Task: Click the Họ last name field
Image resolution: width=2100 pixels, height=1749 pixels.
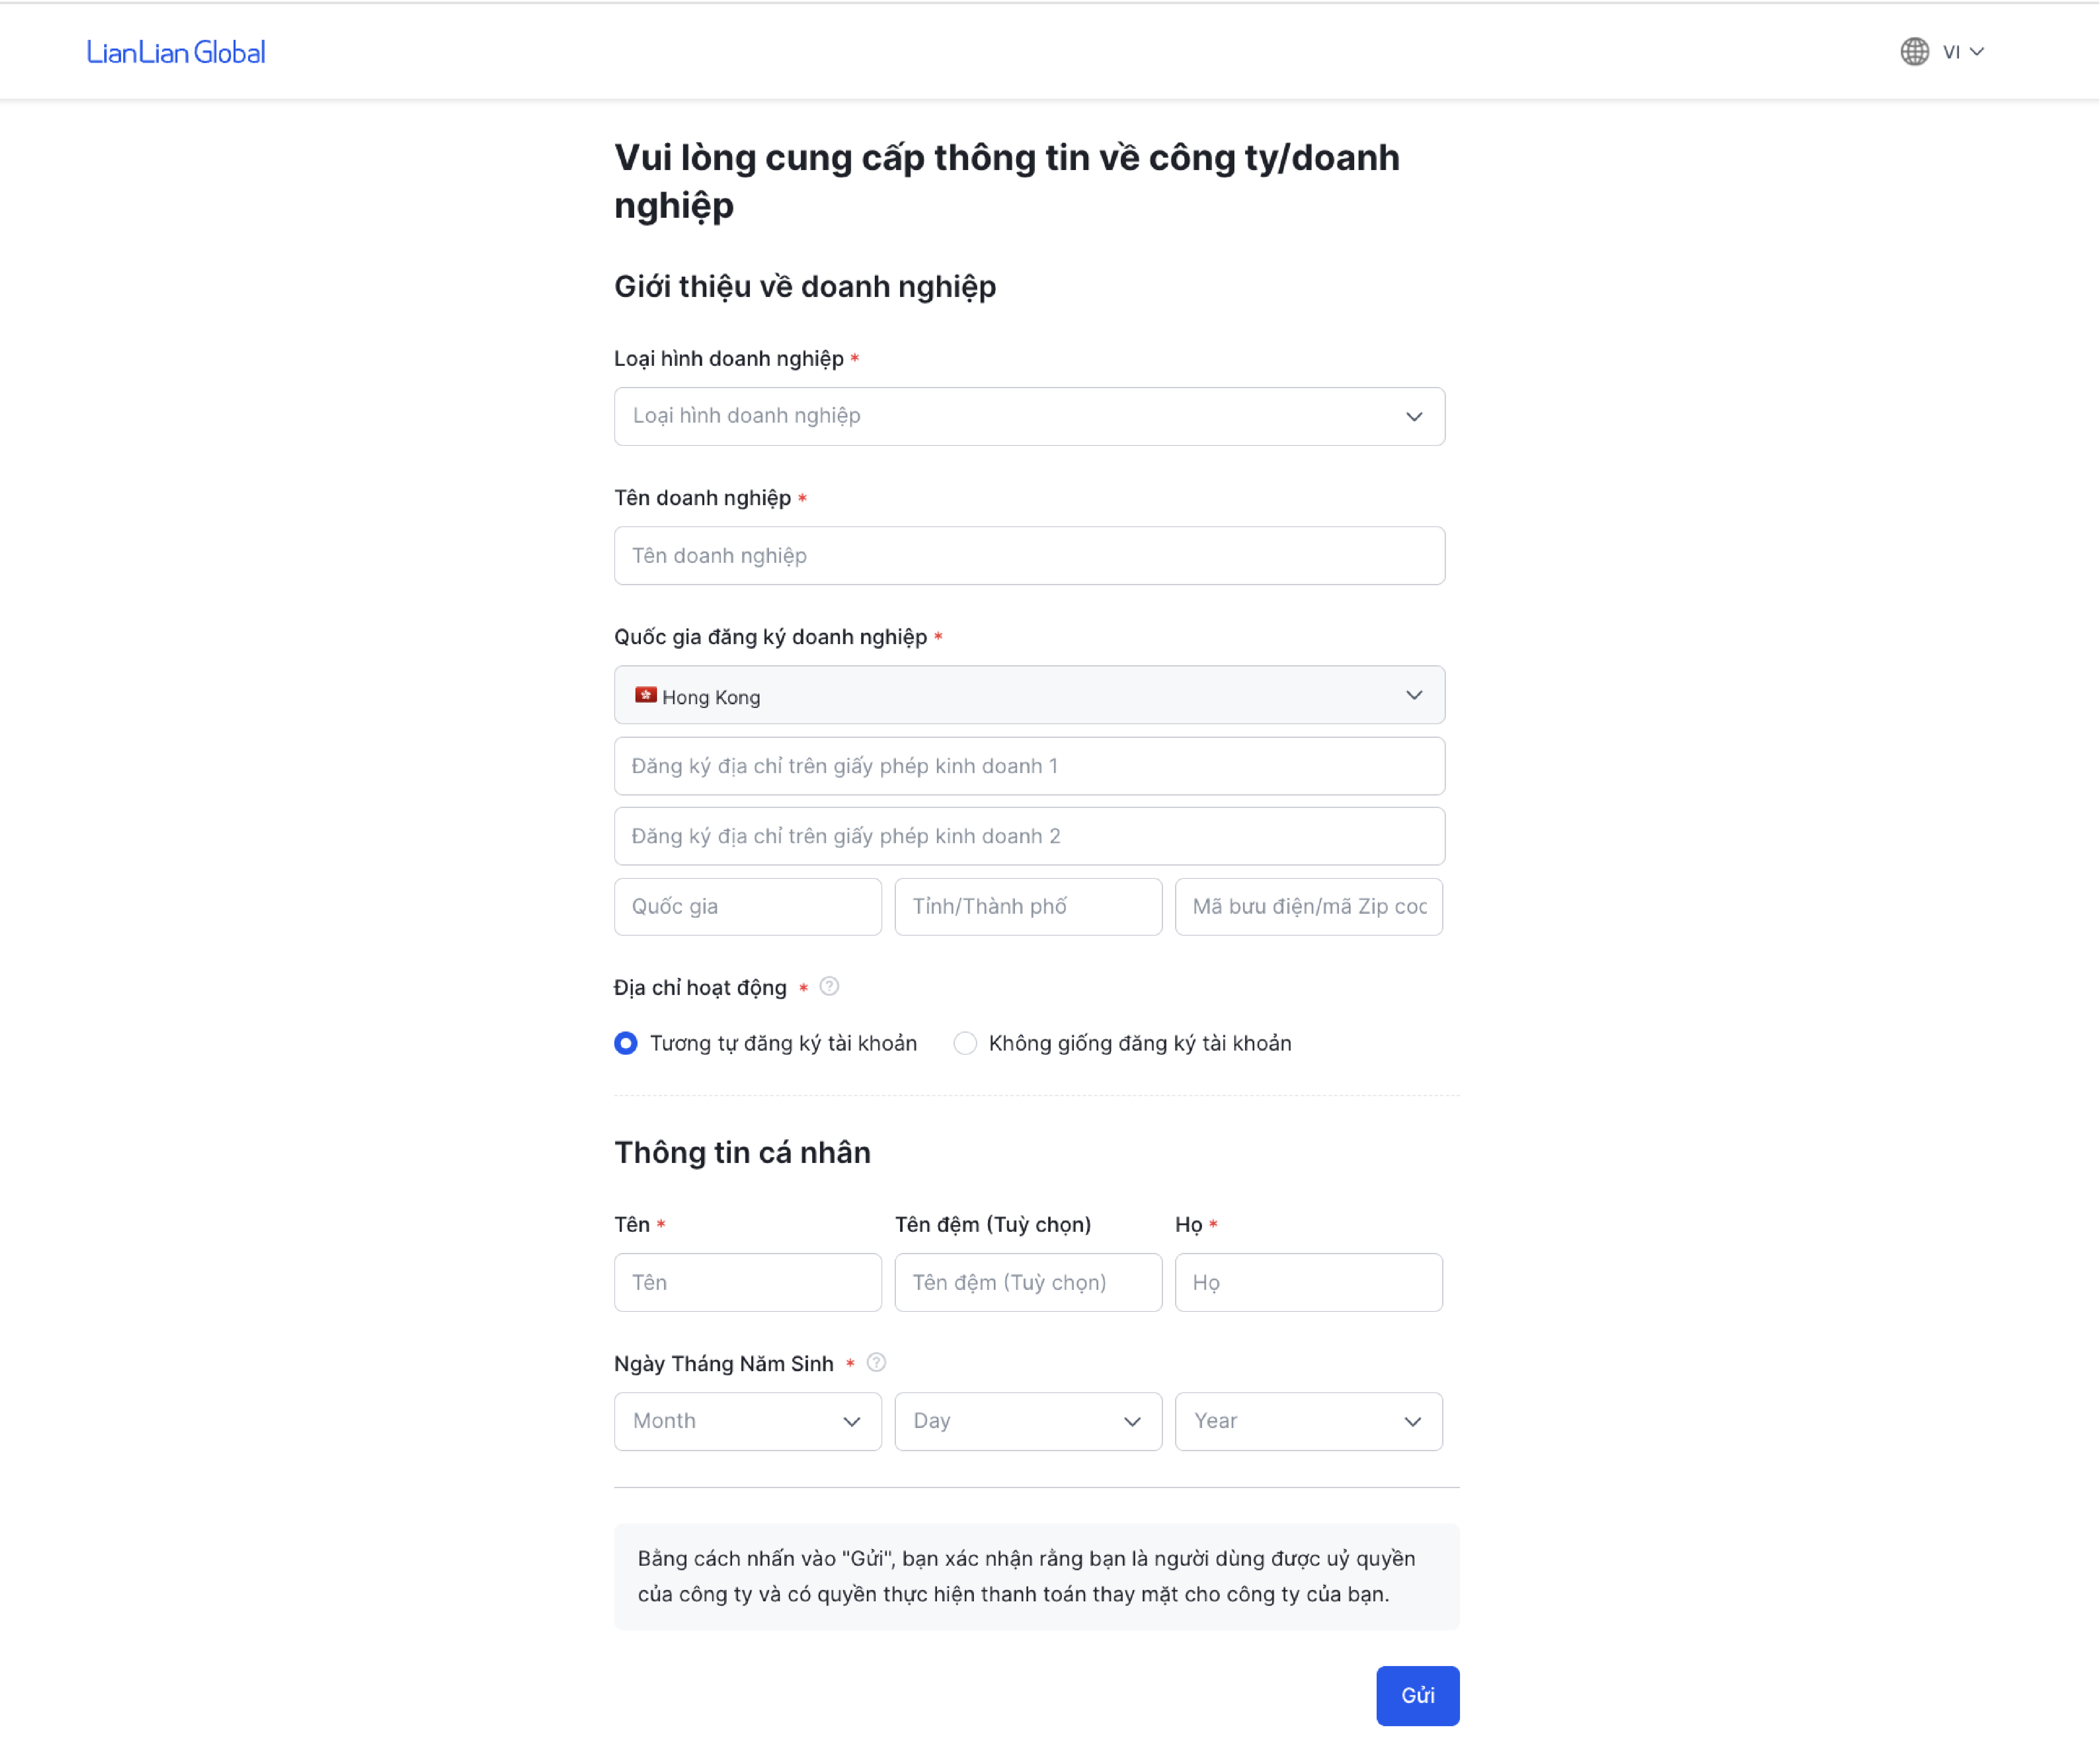Action: [x=1308, y=1283]
